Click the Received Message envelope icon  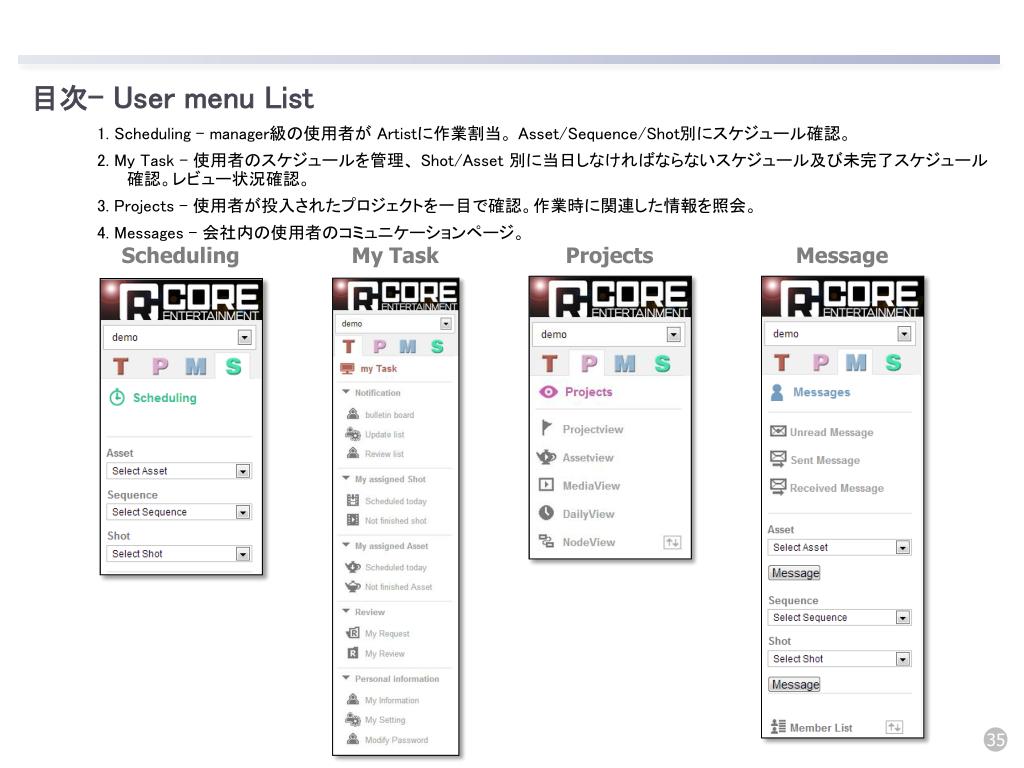[x=778, y=487]
